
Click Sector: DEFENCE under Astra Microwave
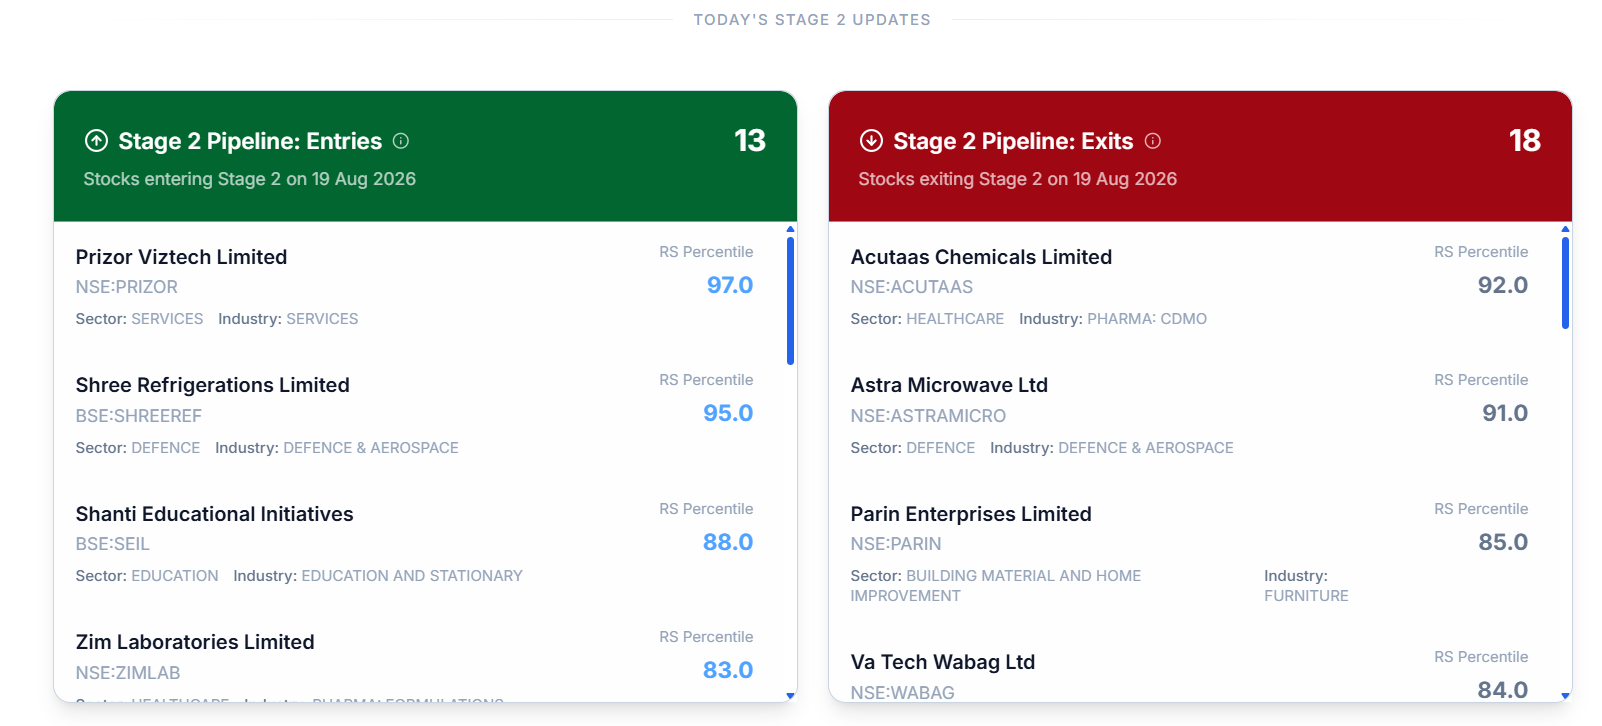pos(913,448)
